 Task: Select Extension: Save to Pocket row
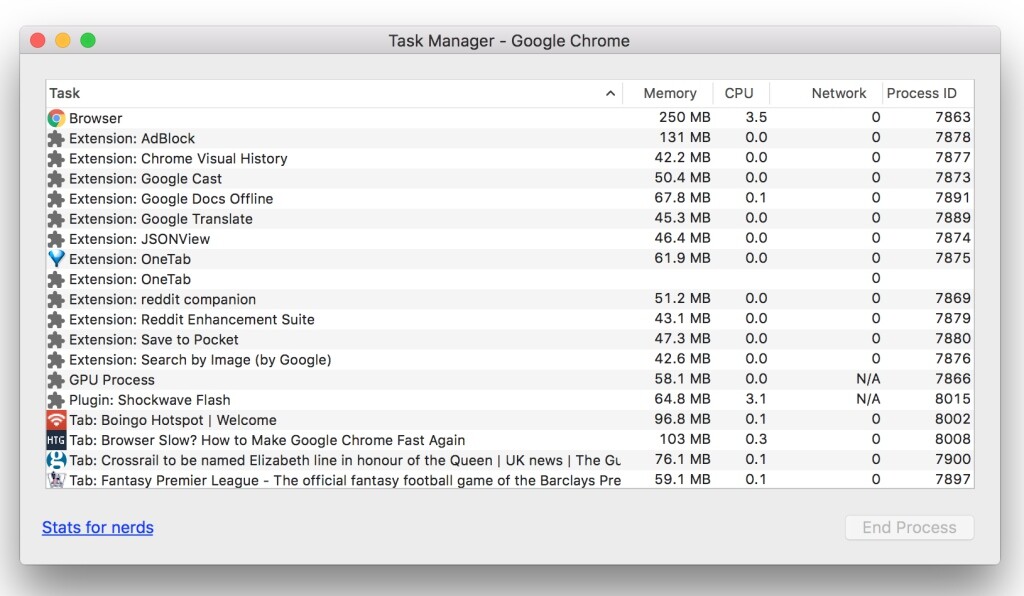(509, 339)
